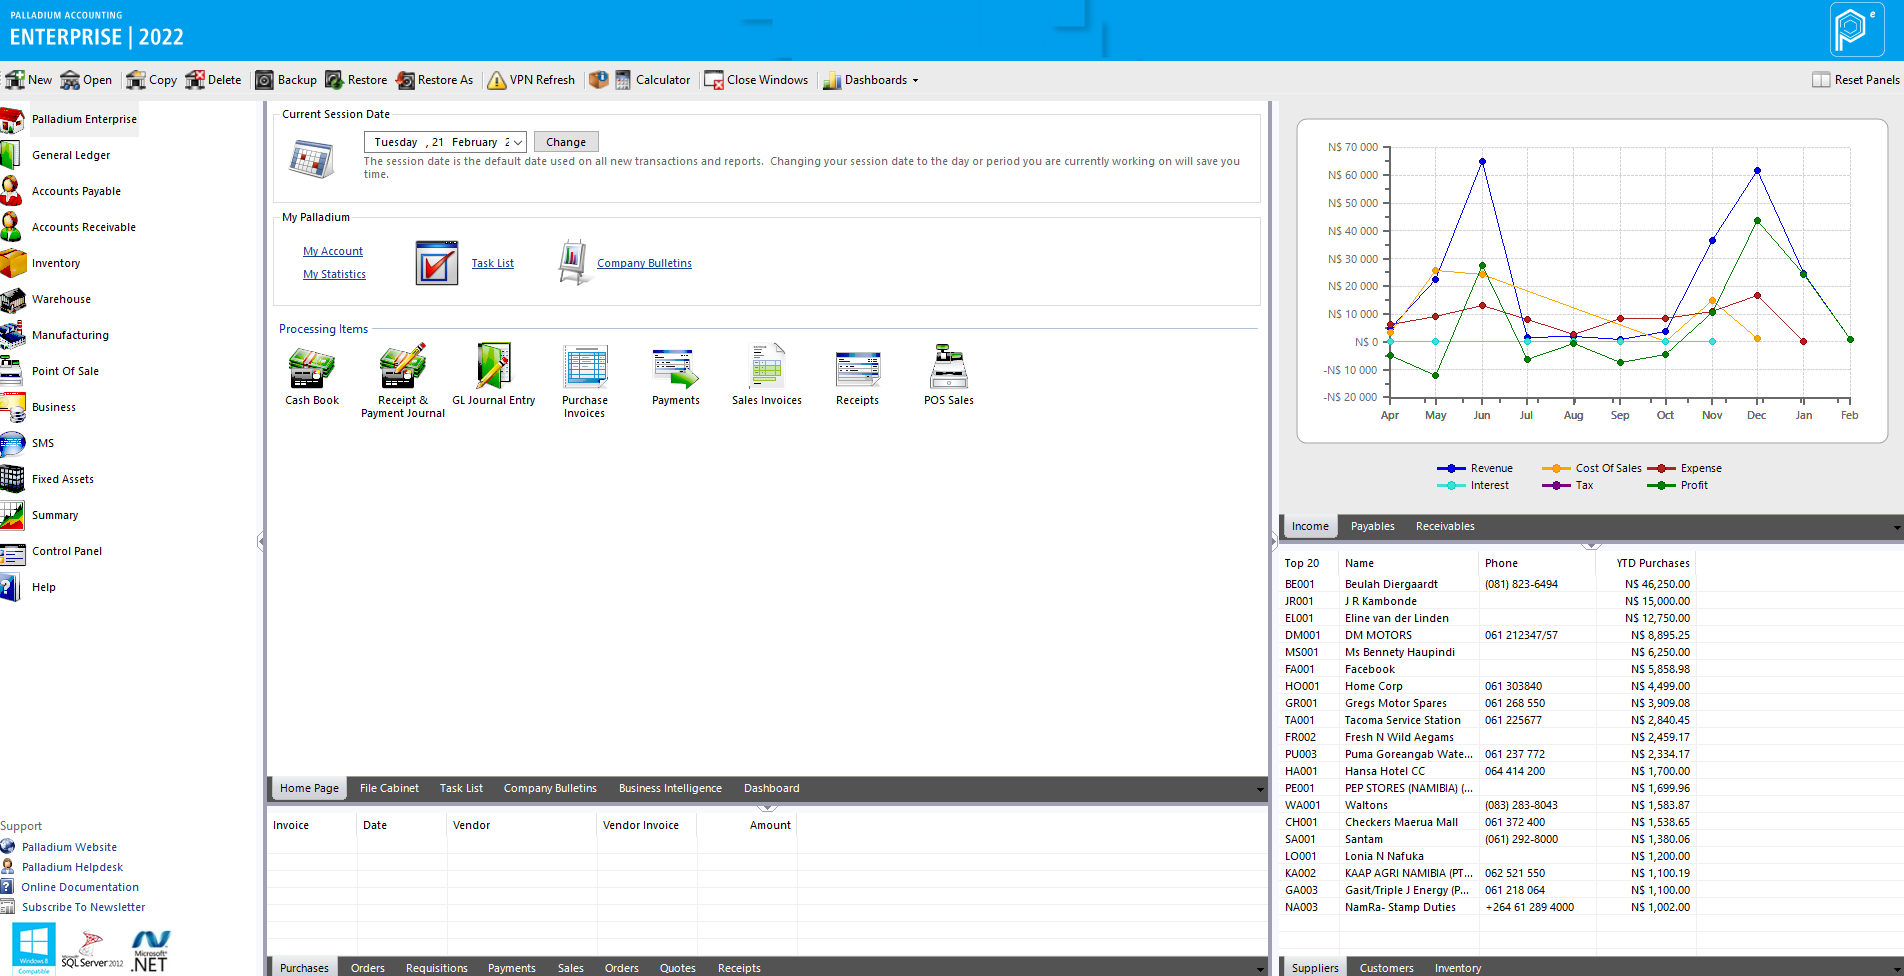Collapse the left sidebar splitter arrow
Image resolution: width=1904 pixels, height=976 pixels.
pos(261,541)
